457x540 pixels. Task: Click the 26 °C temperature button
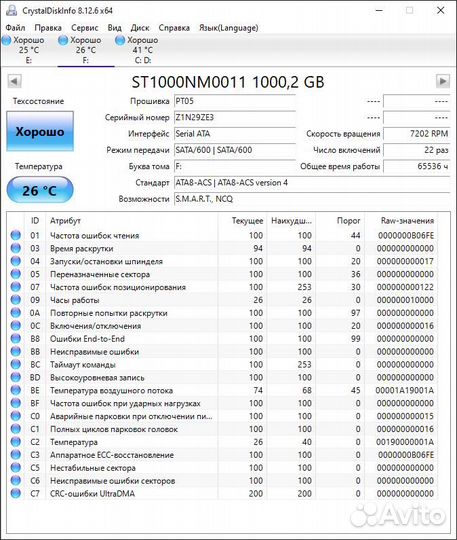coord(40,190)
